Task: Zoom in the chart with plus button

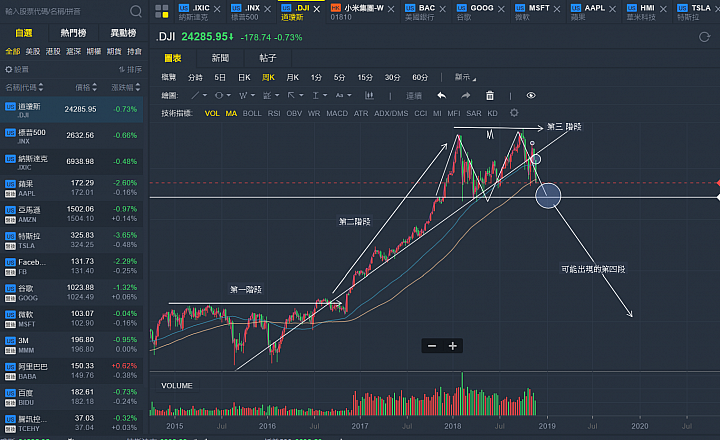Action: coord(453,346)
